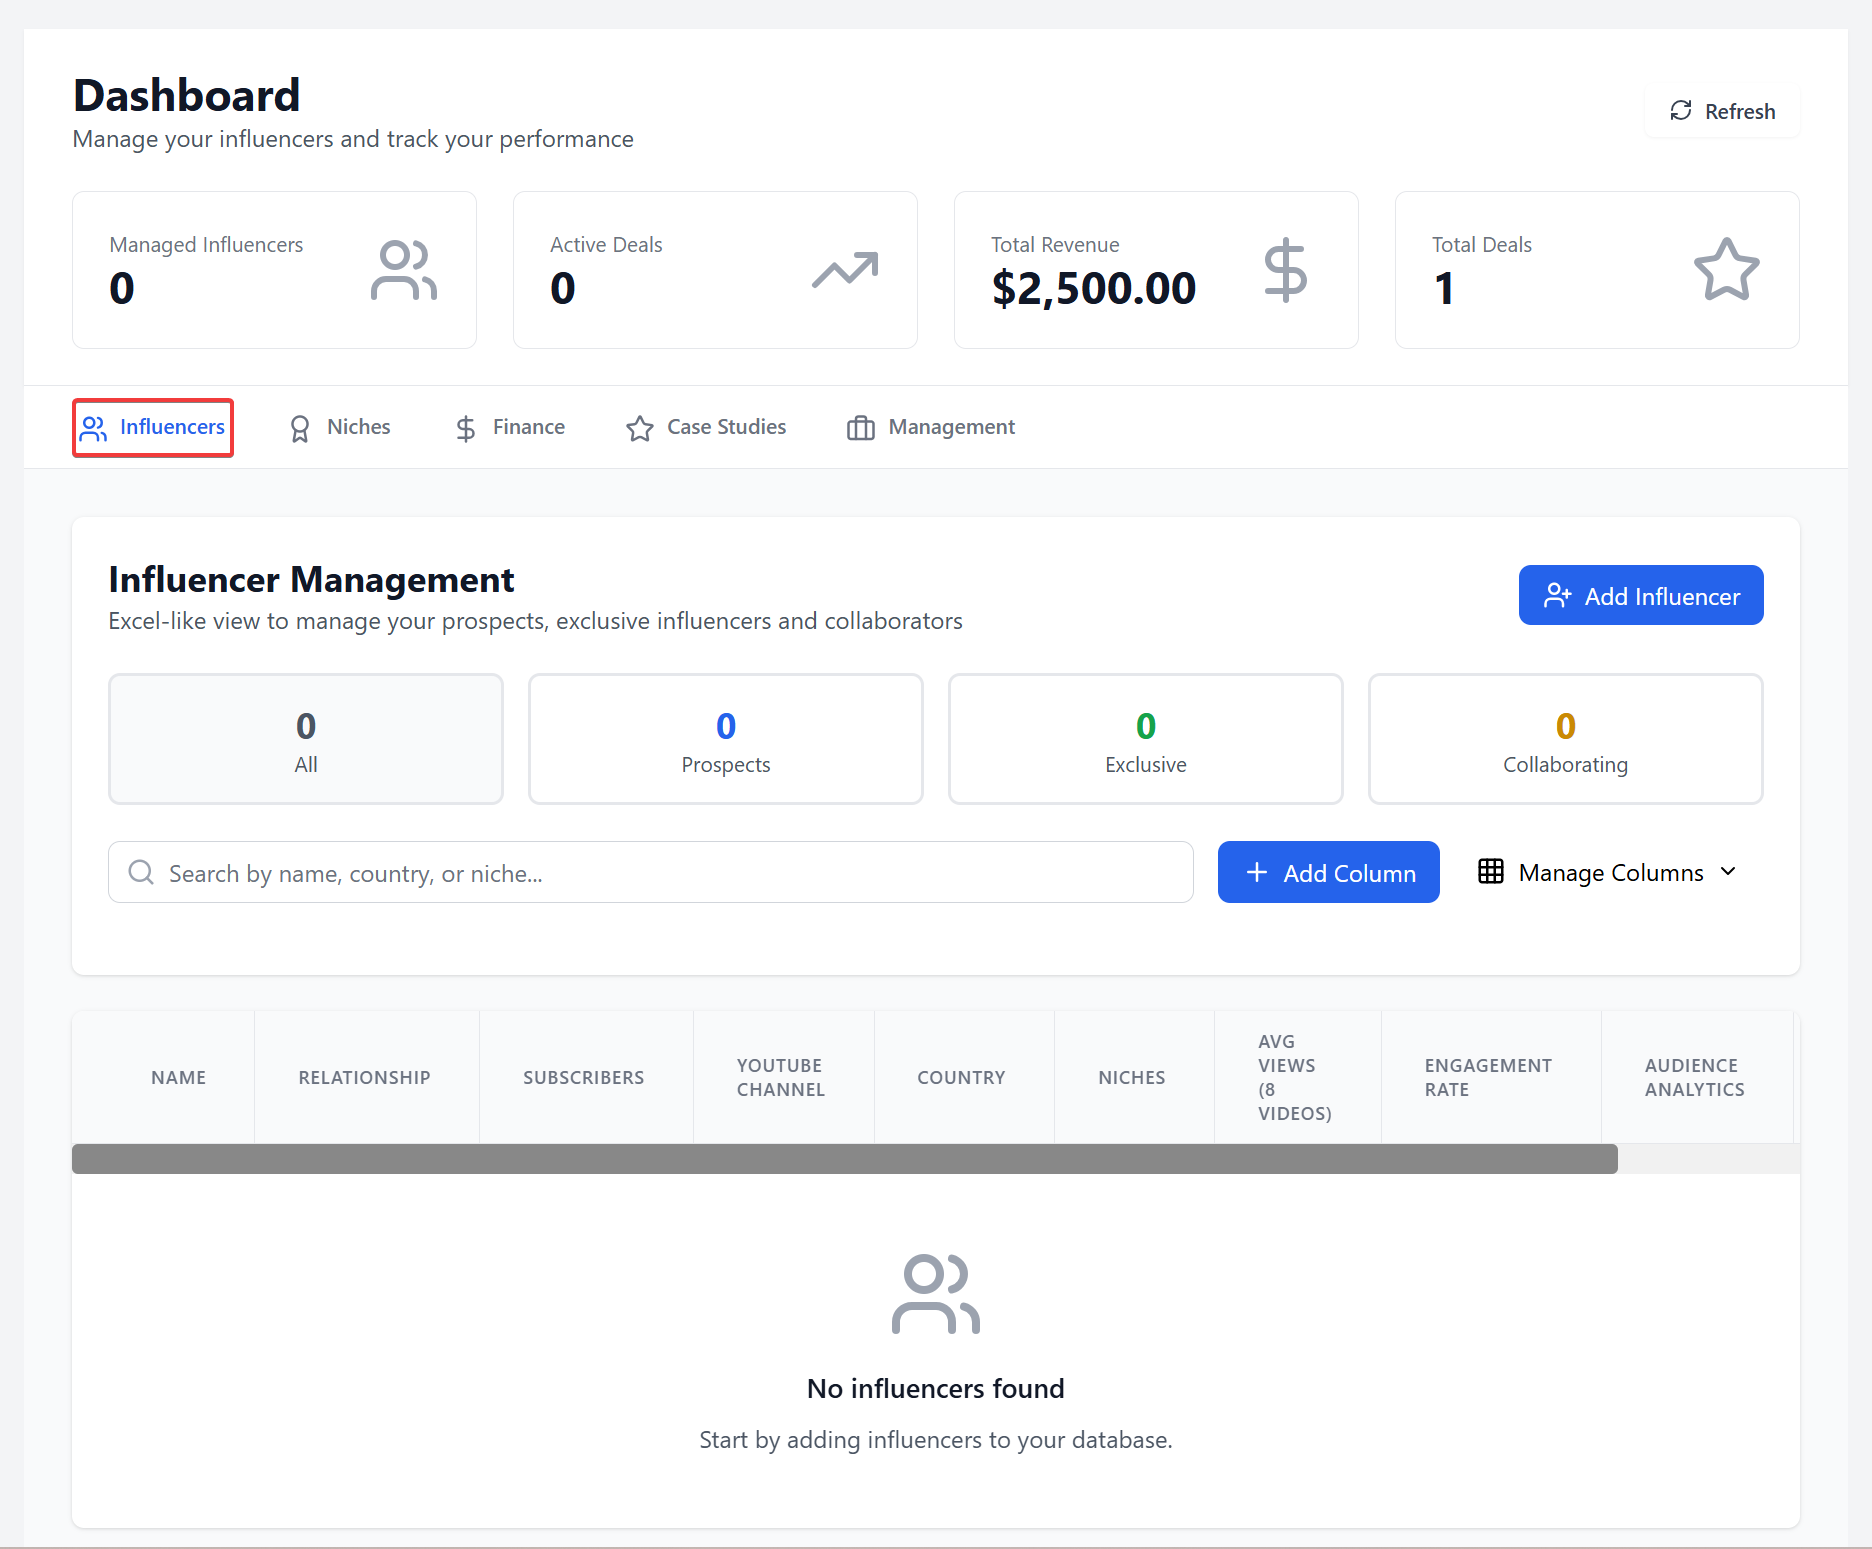Click the Country column header
This screenshot has width=1872, height=1549.
[x=962, y=1078]
